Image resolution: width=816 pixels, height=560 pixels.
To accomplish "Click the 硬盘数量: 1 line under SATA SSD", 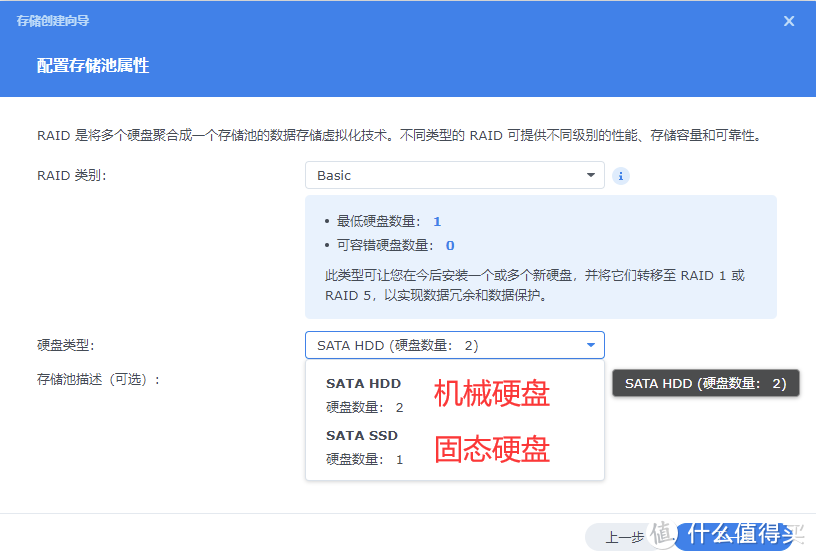I will tap(365, 459).
